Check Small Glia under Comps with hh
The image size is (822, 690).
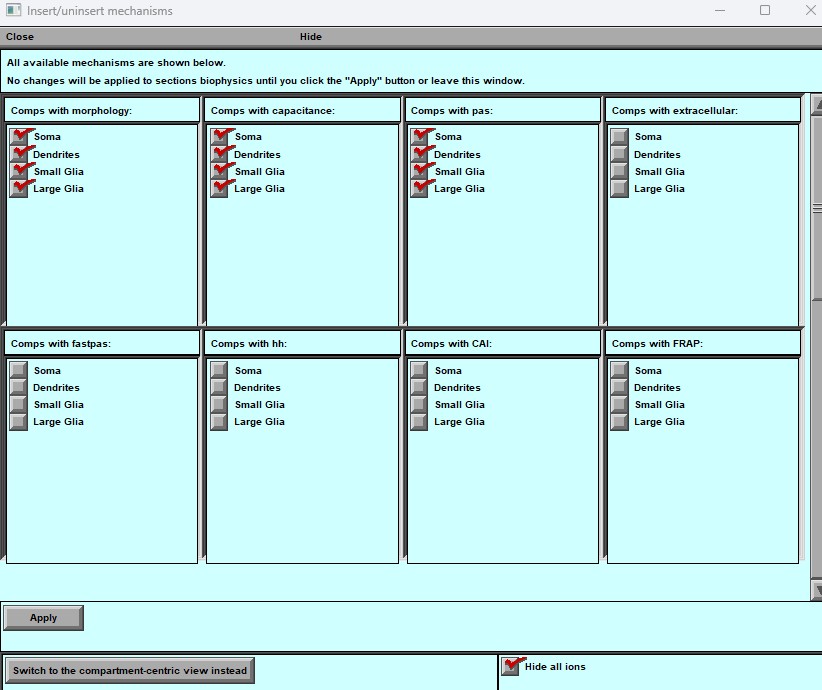point(219,405)
